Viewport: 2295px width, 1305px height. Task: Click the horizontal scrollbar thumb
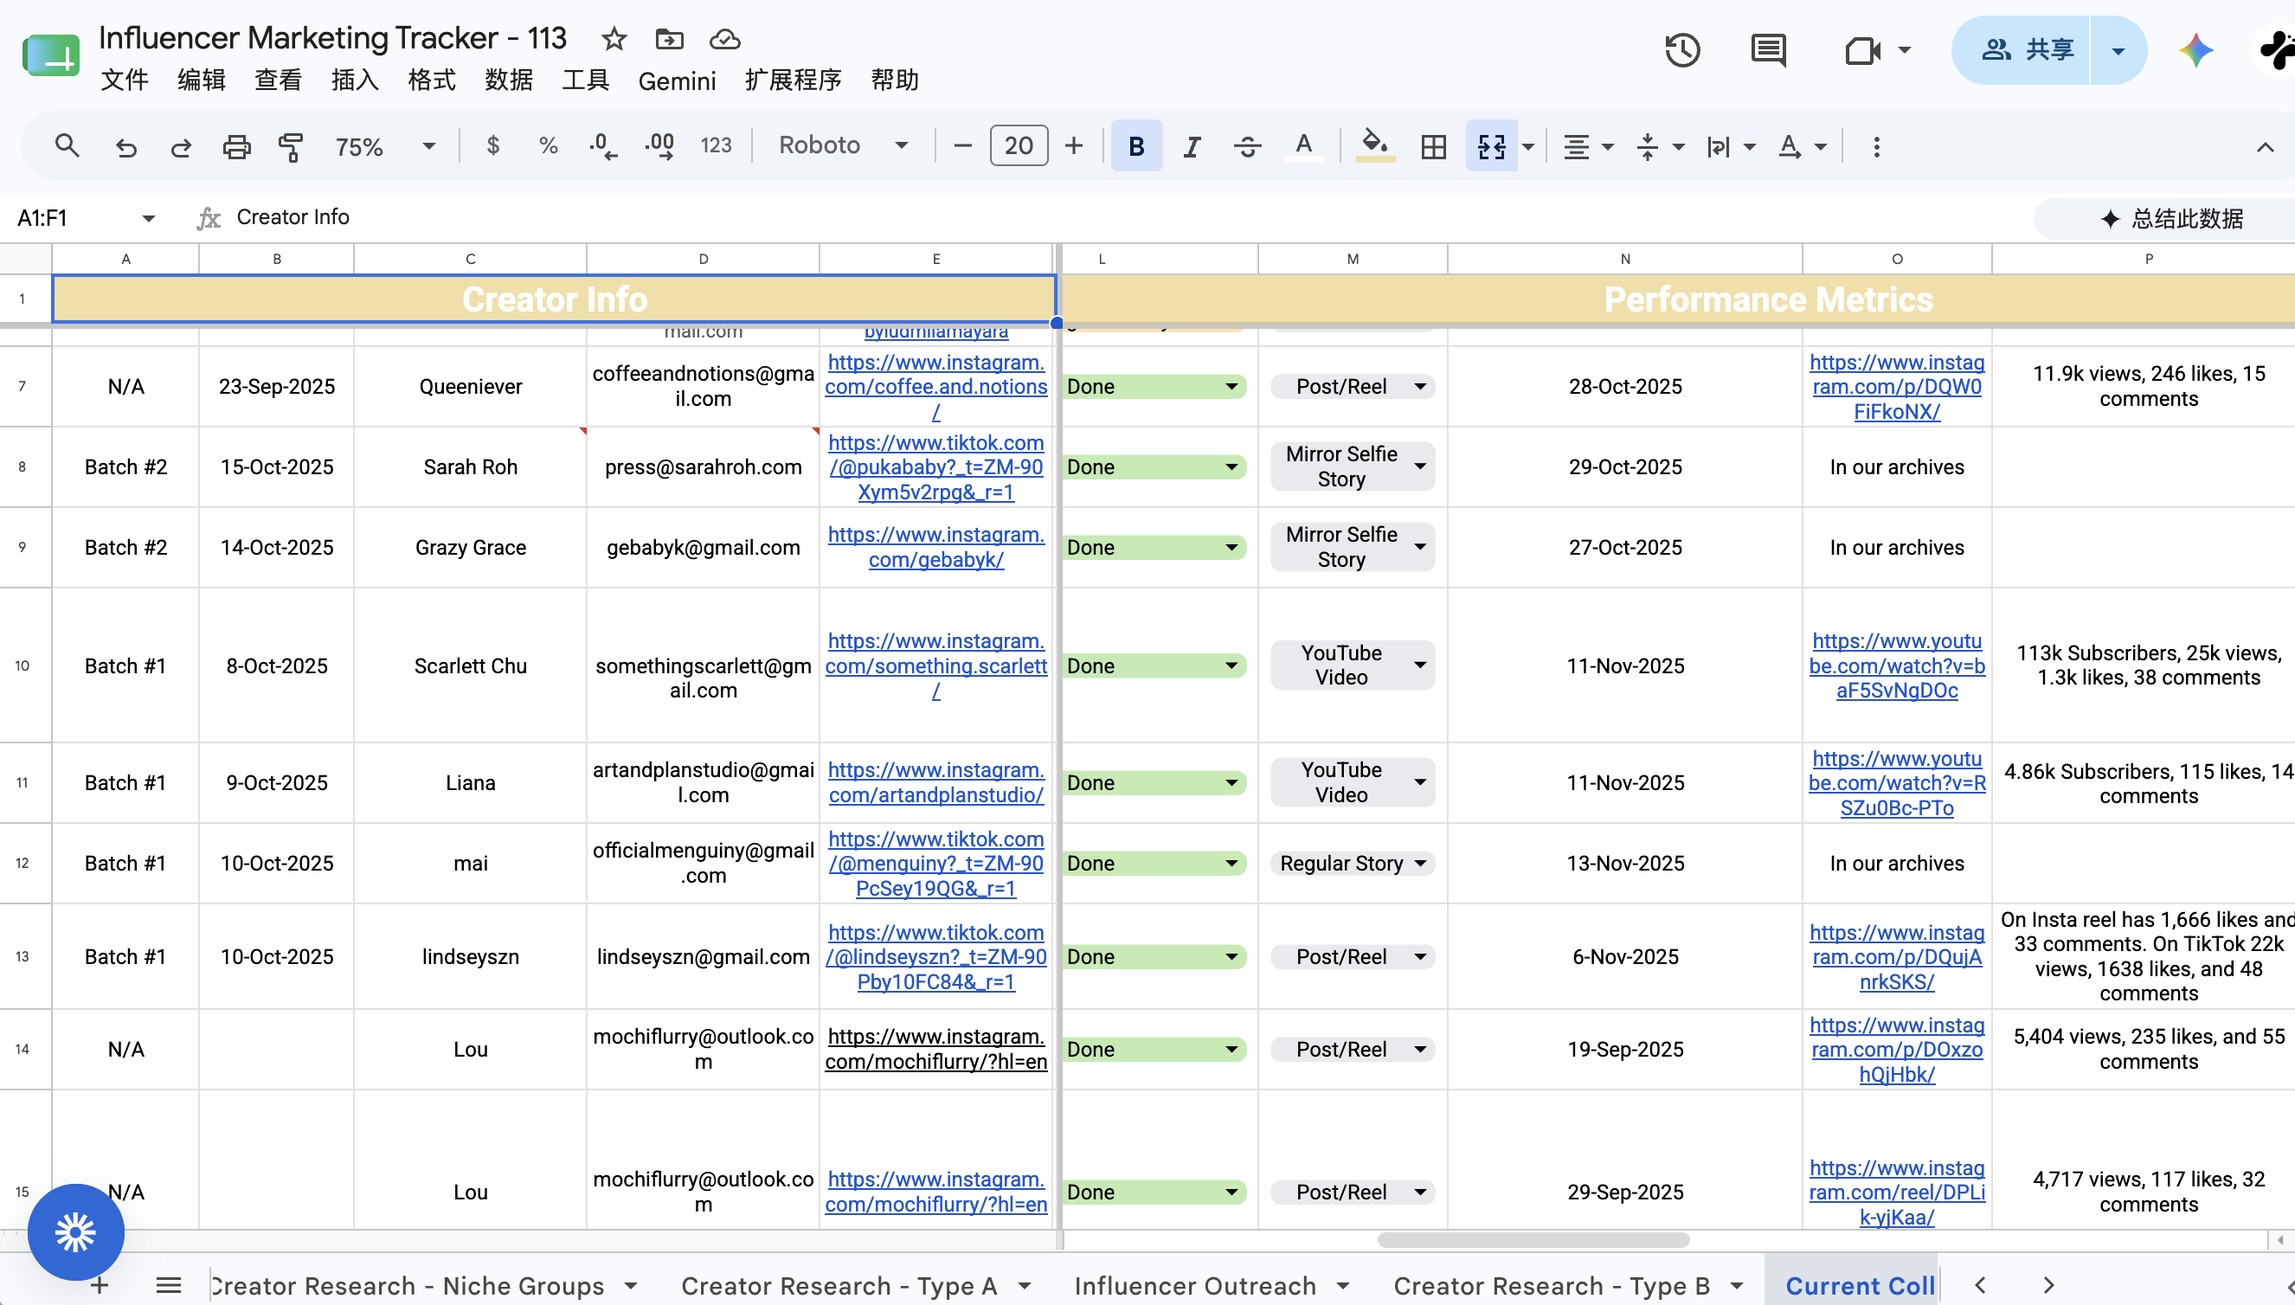point(1533,1240)
